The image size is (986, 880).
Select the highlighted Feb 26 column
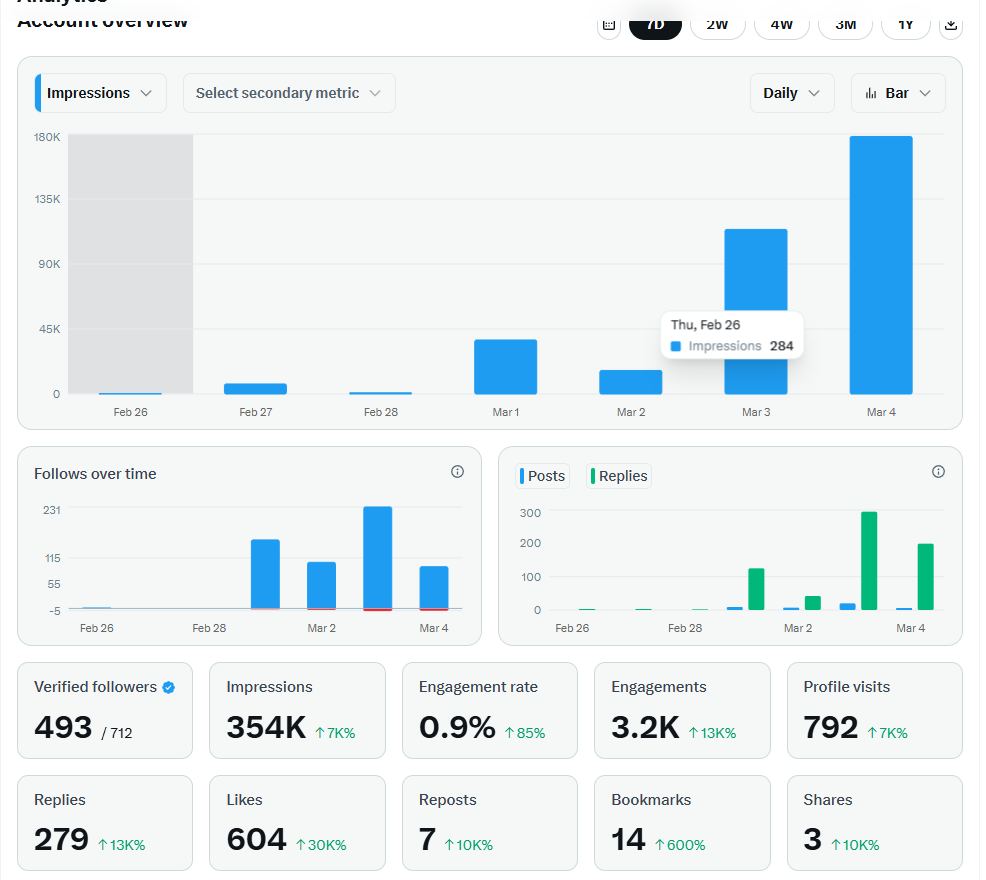(131, 265)
